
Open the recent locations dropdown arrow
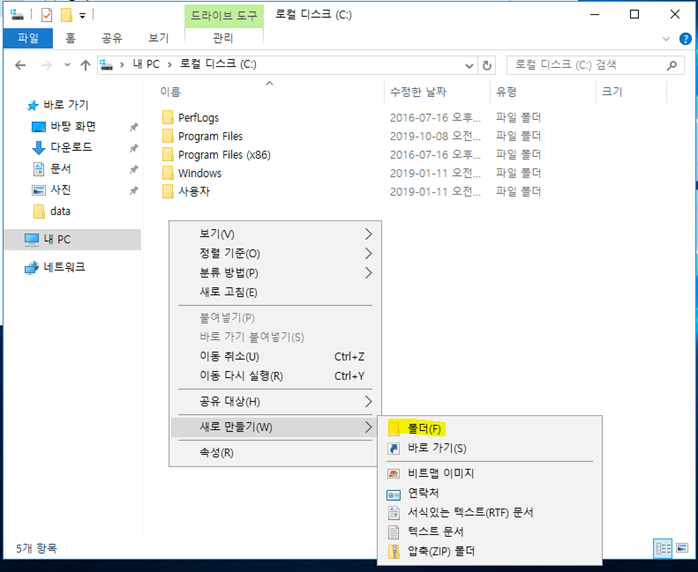(x=67, y=65)
